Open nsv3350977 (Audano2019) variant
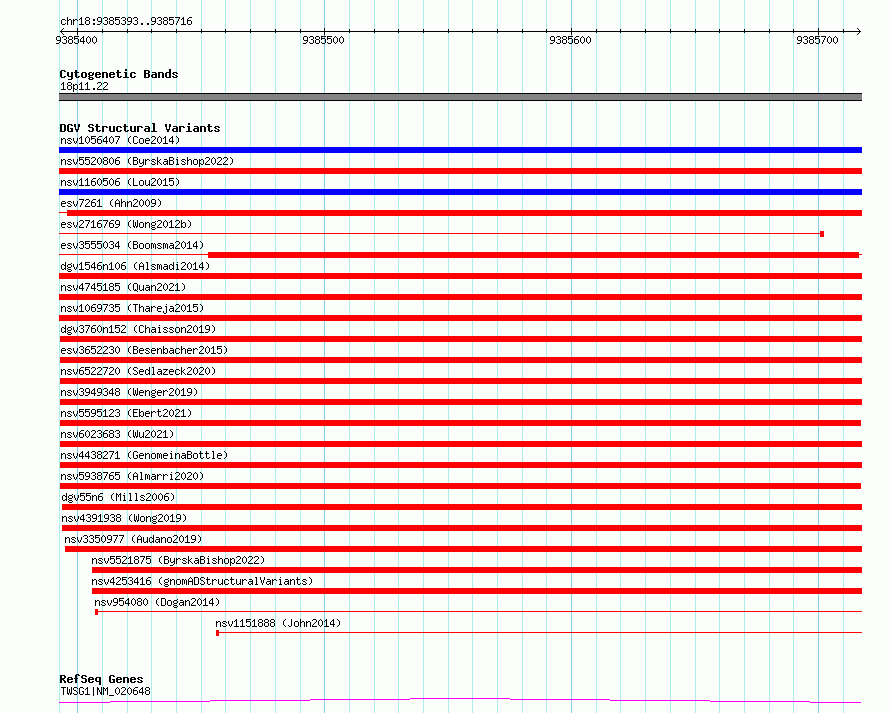The width and height of the screenshot is (890, 713). (x=133, y=539)
